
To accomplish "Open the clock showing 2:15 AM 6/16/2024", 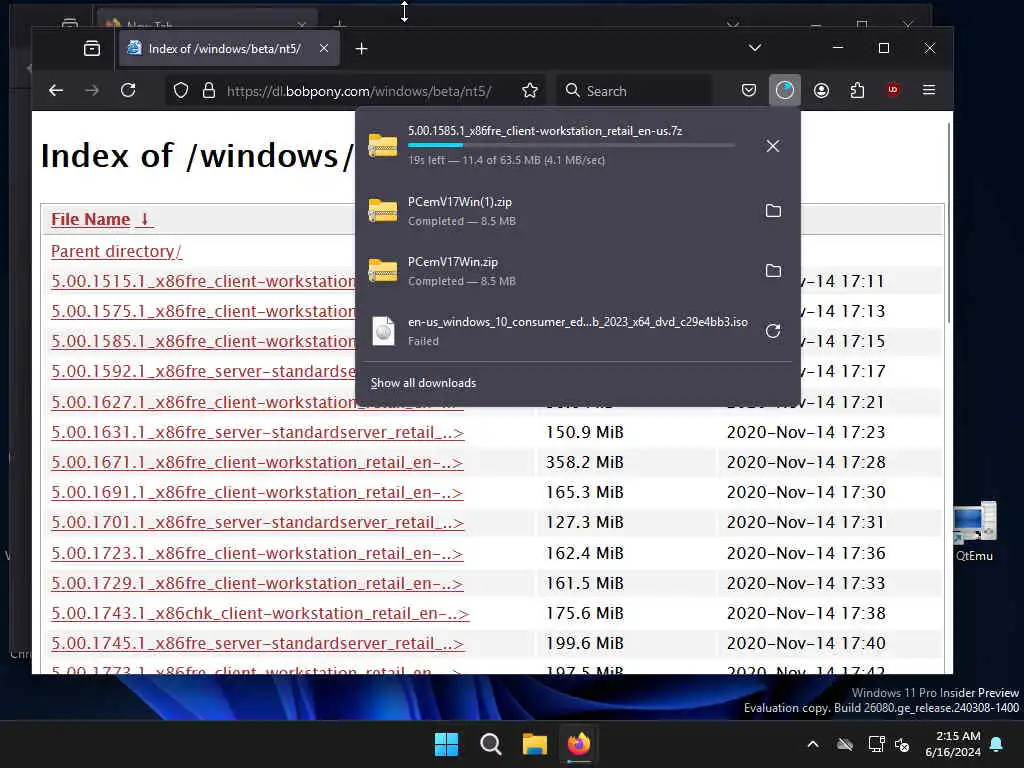I will [x=953, y=744].
